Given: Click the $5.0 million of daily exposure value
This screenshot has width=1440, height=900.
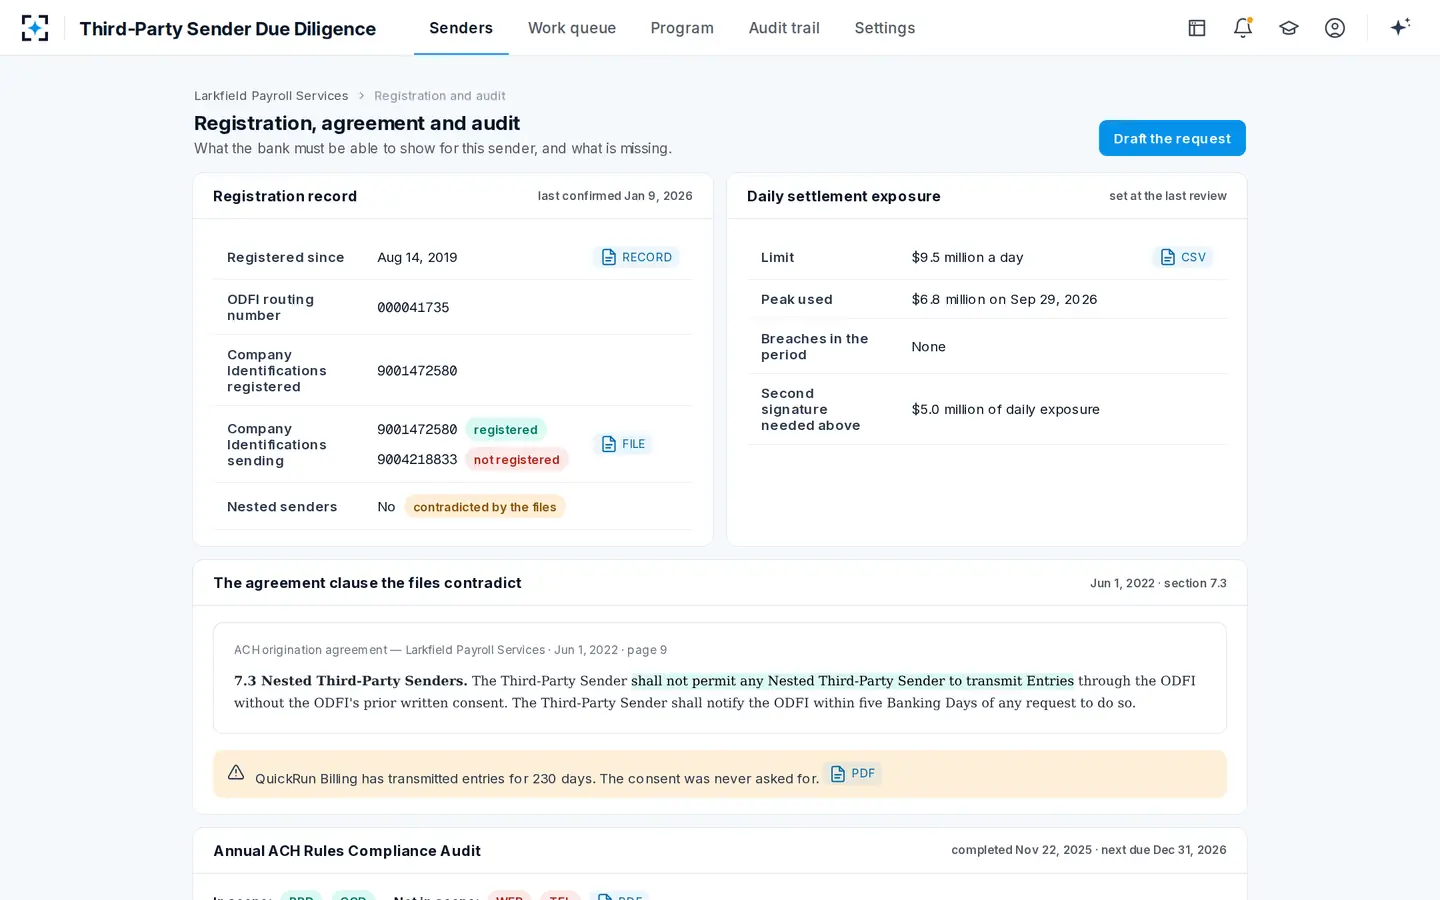Looking at the screenshot, I should coord(1005,410).
